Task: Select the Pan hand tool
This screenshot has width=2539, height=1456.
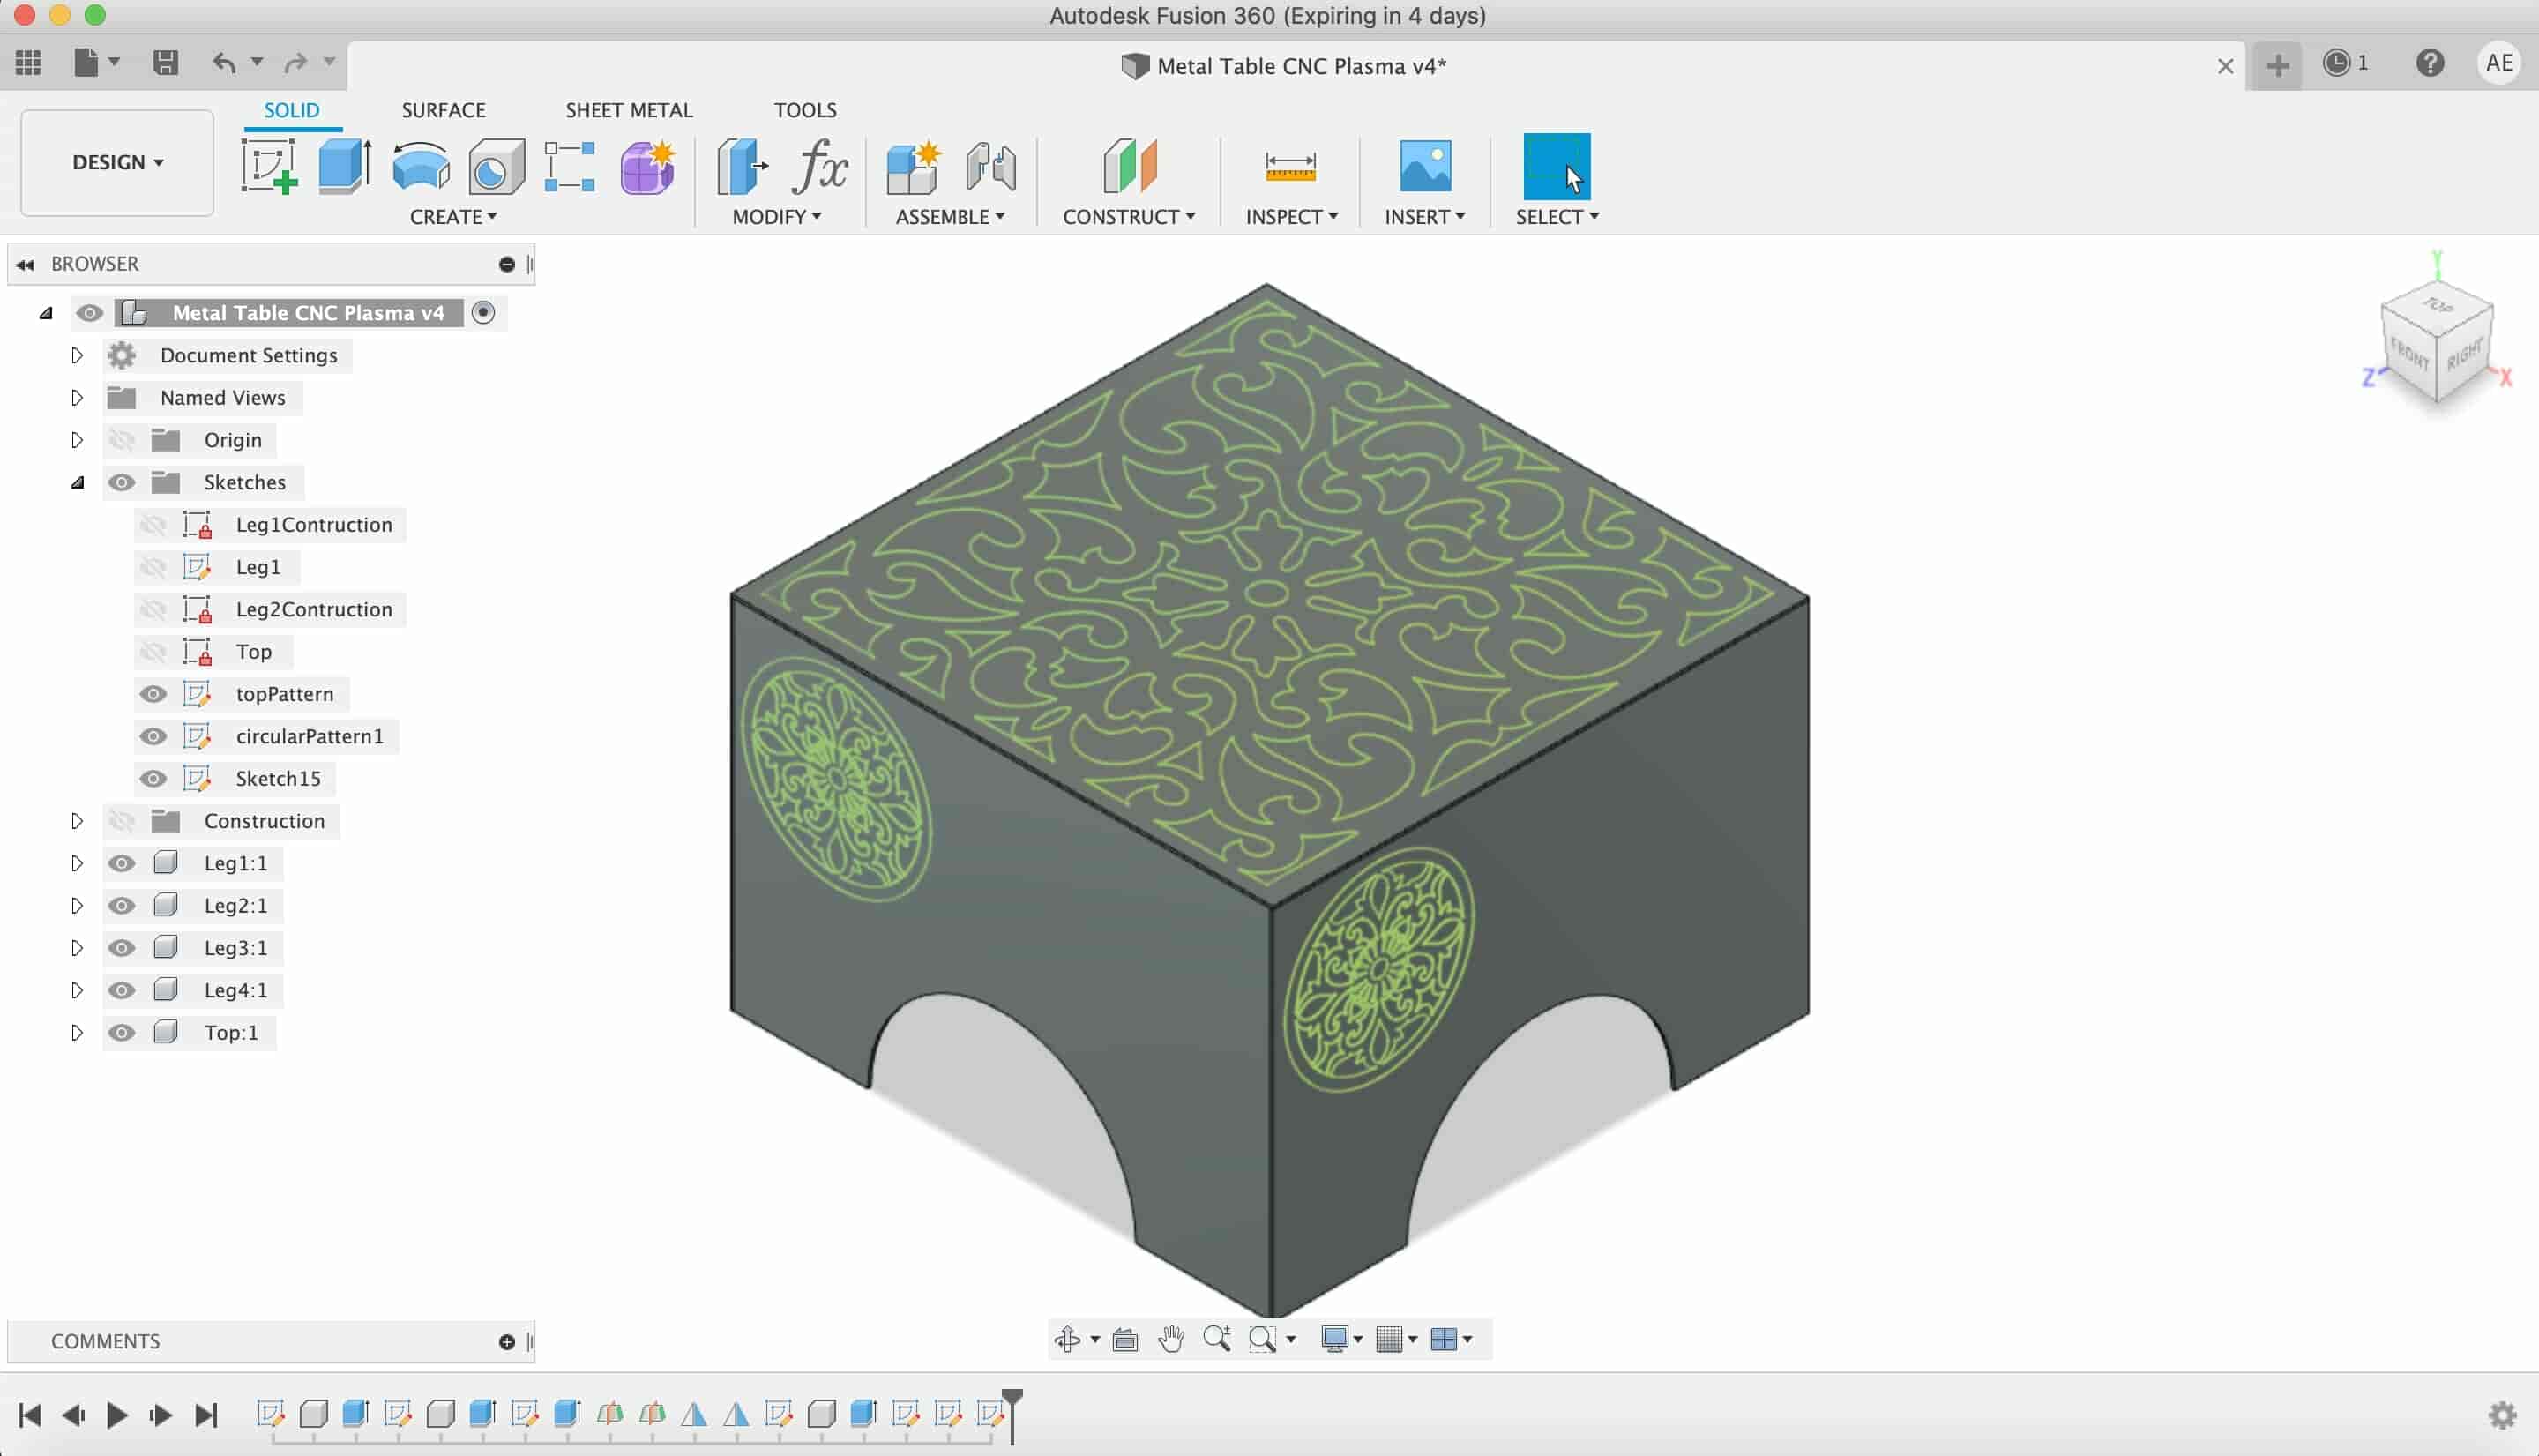Action: 1171,1339
